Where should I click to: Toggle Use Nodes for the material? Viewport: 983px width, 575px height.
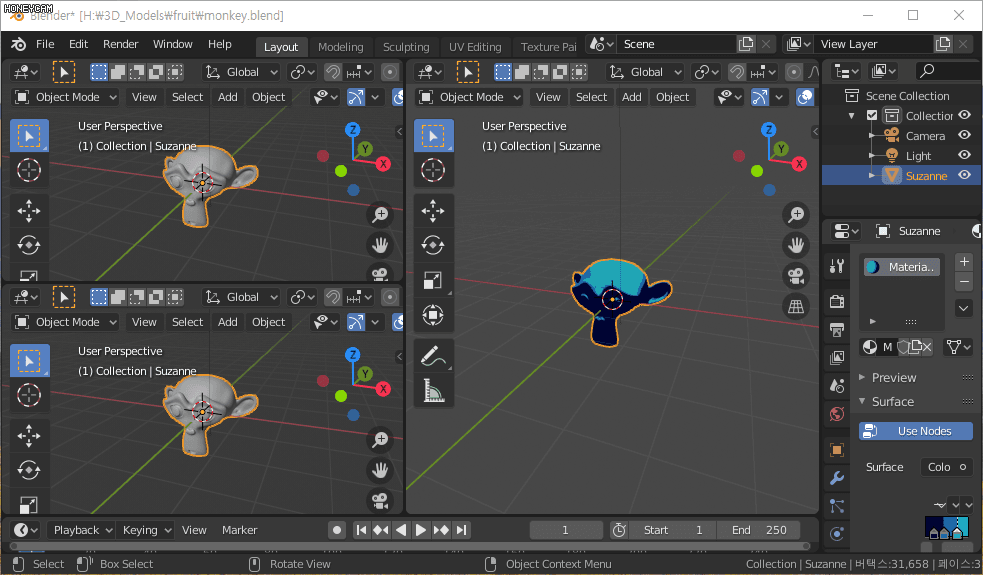click(916, 431)
